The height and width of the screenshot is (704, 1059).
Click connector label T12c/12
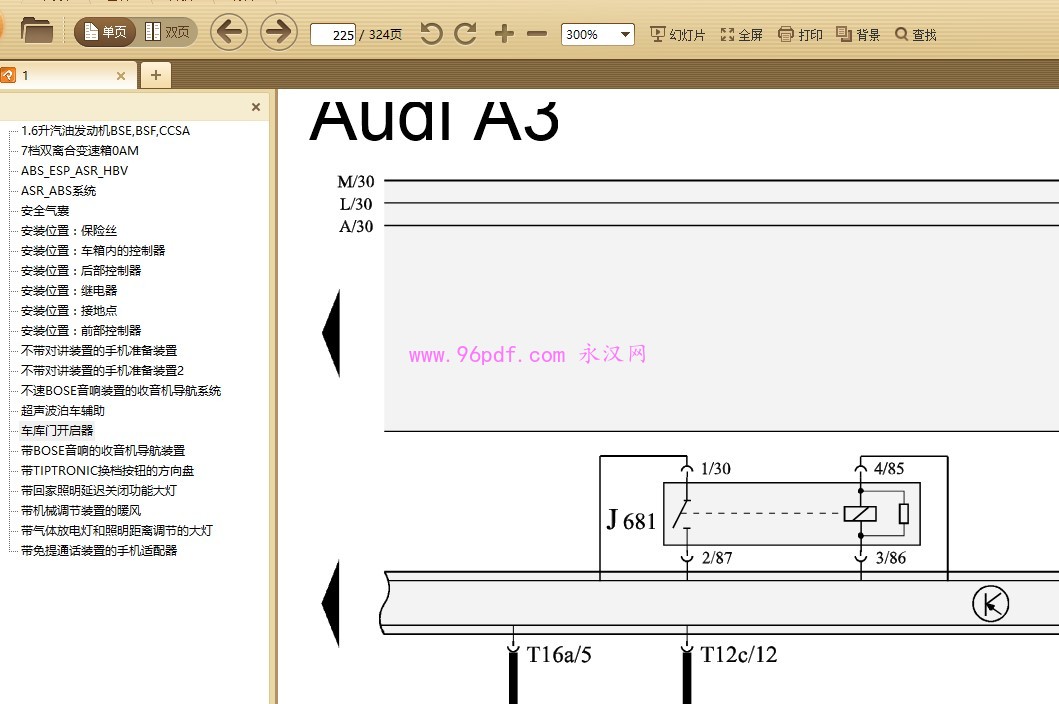(x=739, y=654)
